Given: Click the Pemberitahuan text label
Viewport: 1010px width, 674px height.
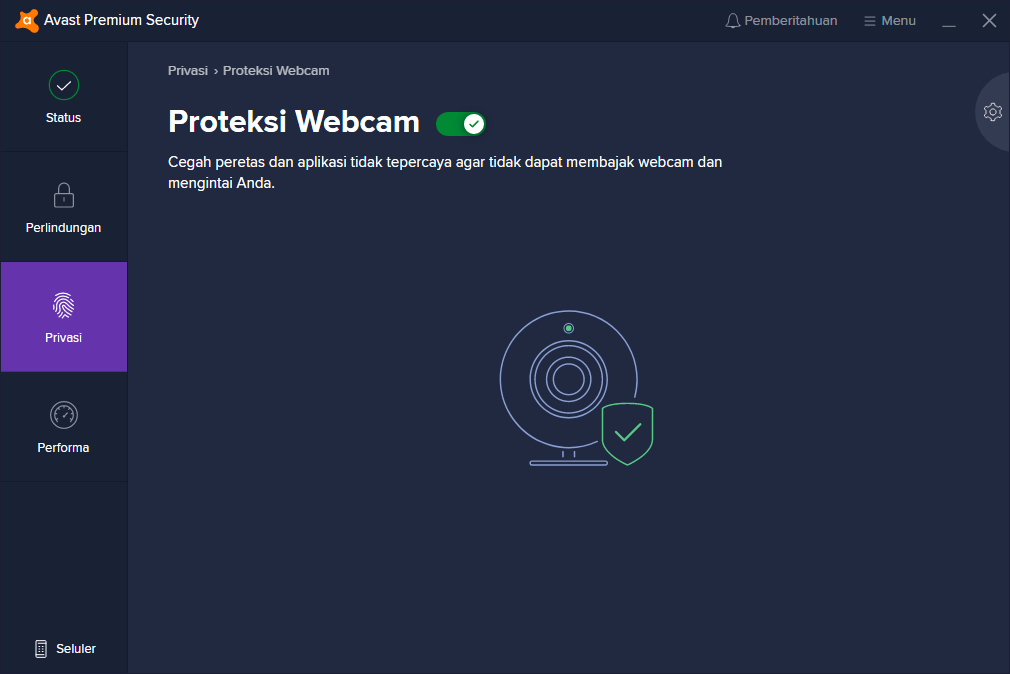Looking at the screenshot, I should click(791, 21).
